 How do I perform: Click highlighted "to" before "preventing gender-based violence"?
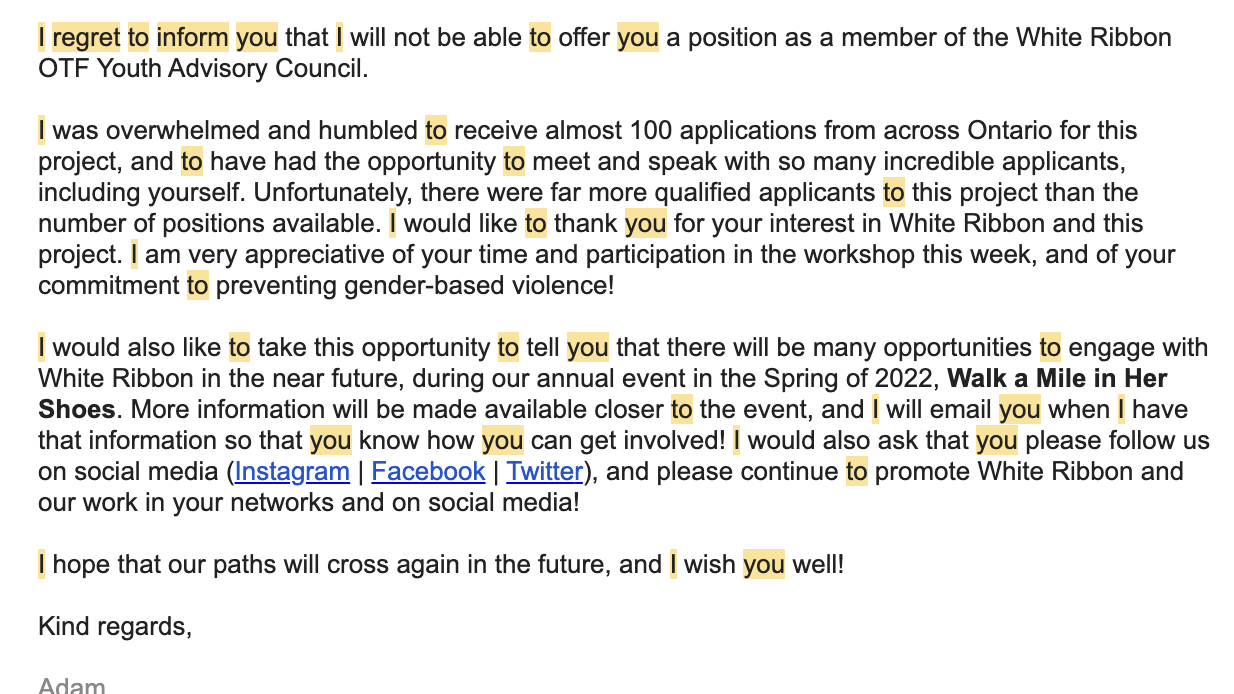[x=197, y=286]
